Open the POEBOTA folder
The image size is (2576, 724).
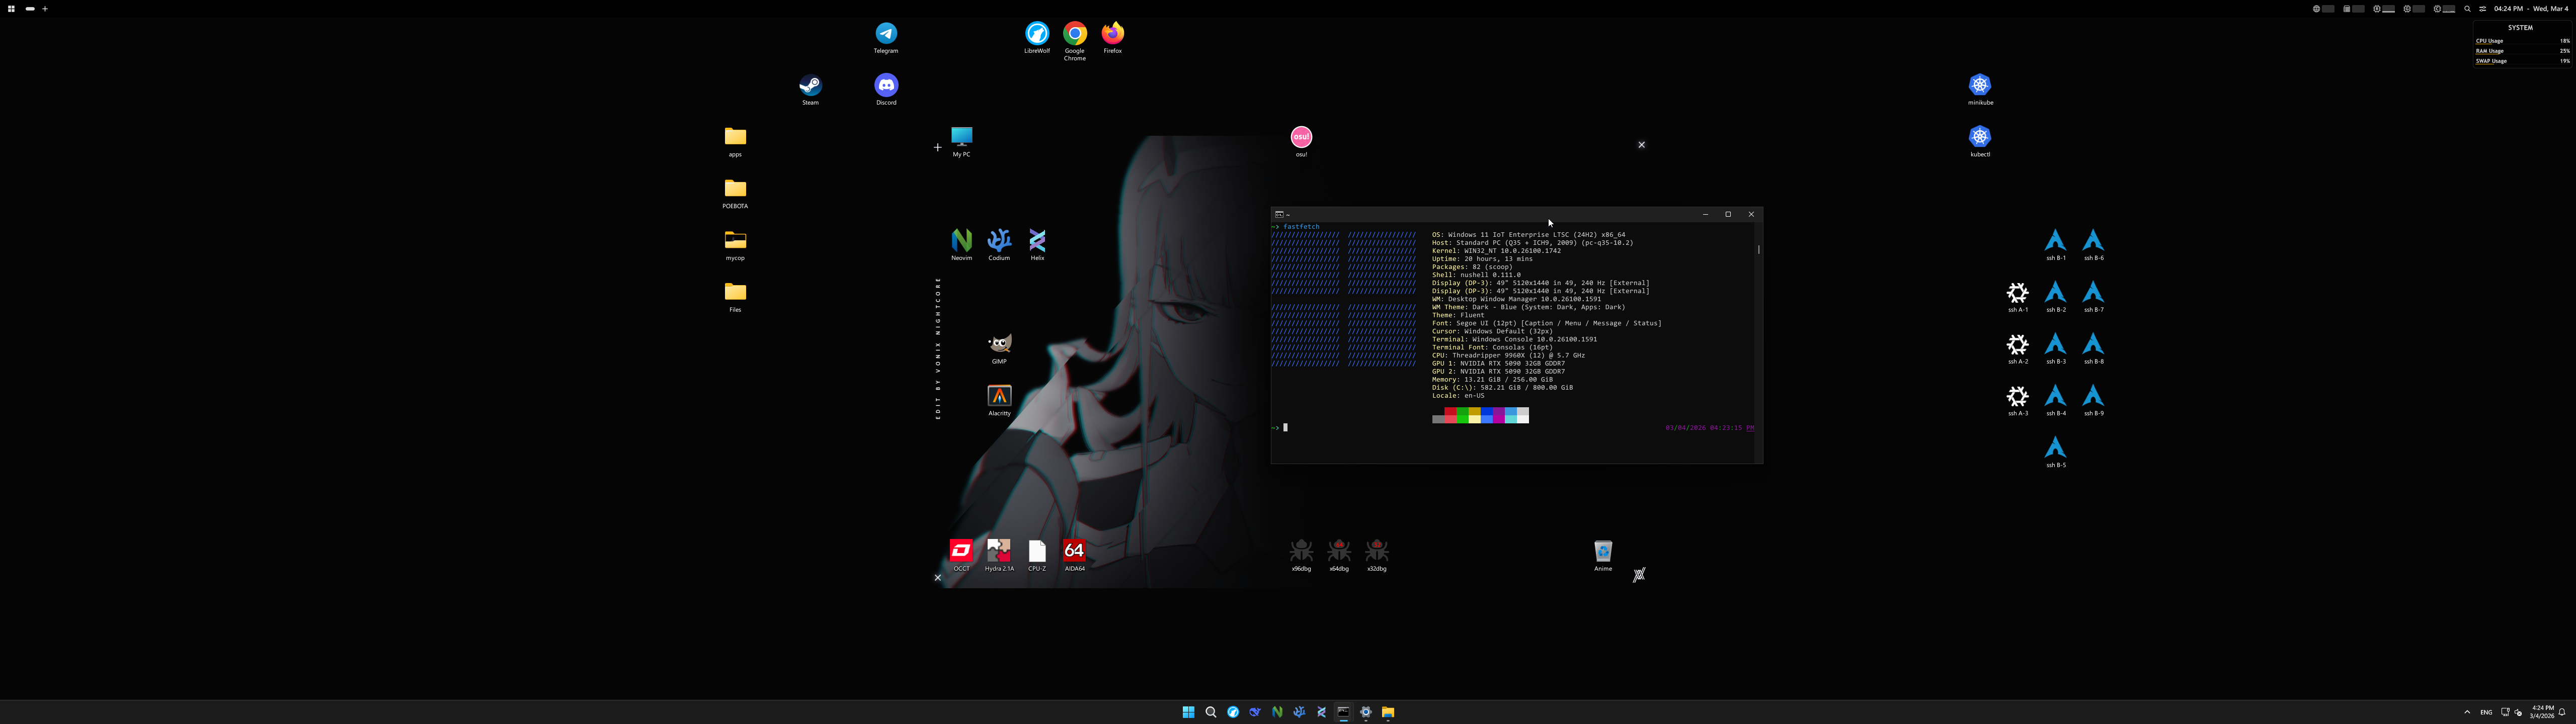tap(735, 189)
